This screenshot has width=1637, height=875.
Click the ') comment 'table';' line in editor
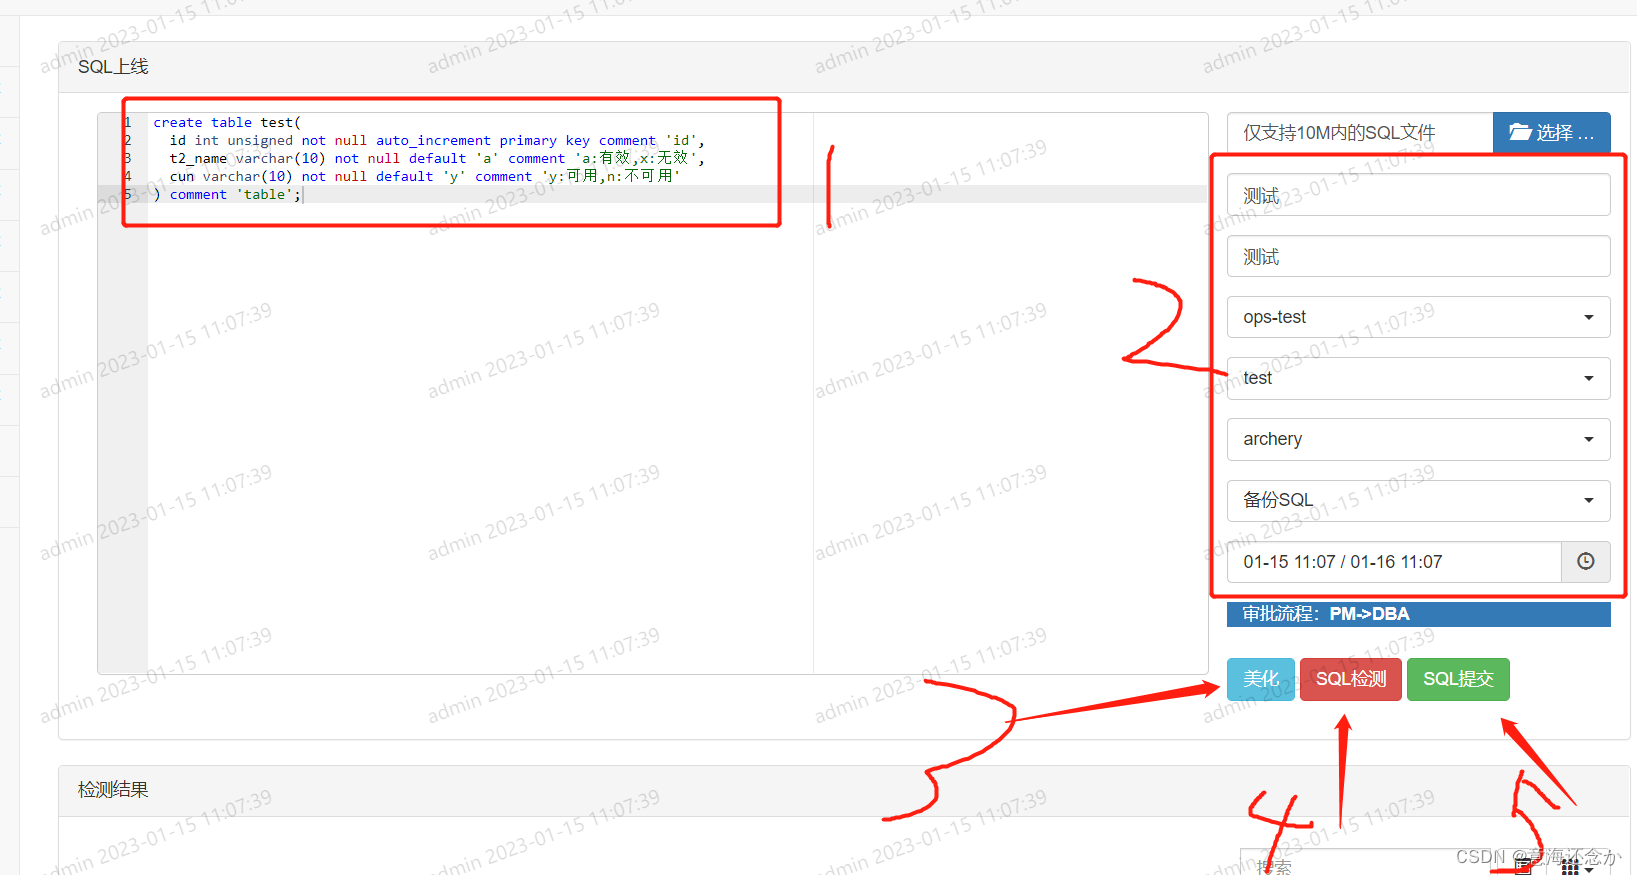tap(227, 194)
